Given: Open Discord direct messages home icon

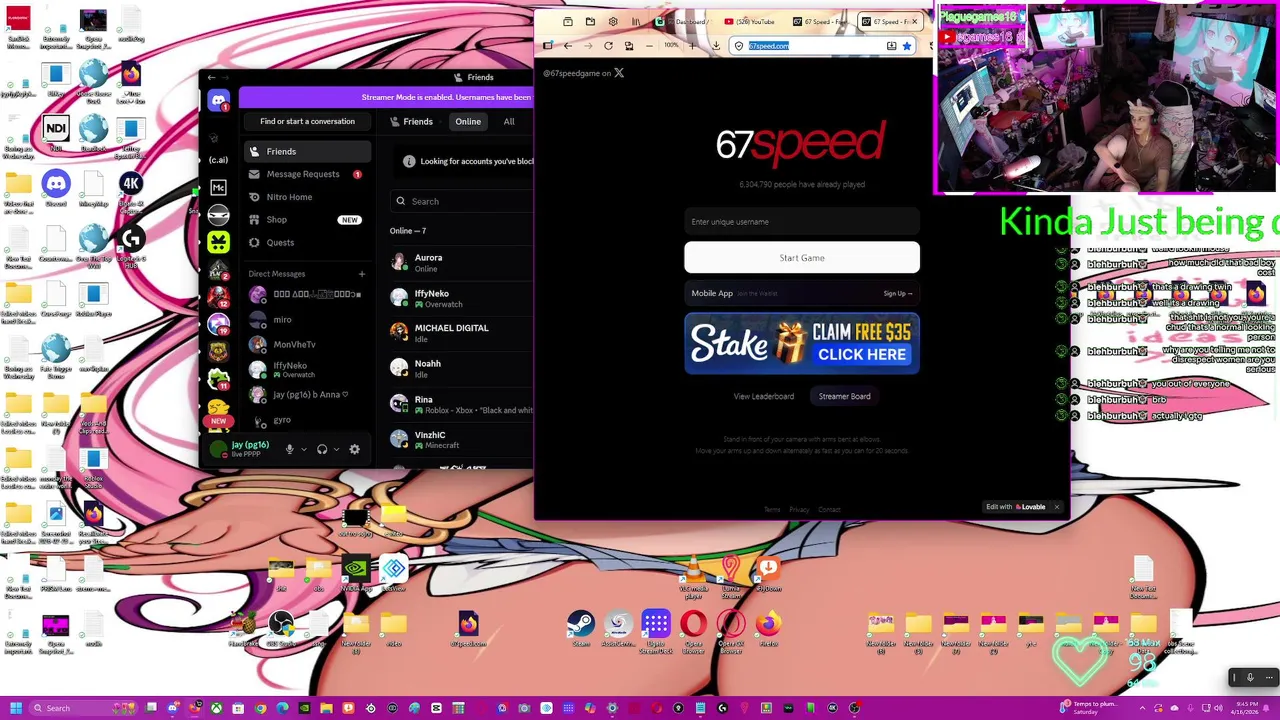Looking at the screenshot, I should click(x=218, y=100).
